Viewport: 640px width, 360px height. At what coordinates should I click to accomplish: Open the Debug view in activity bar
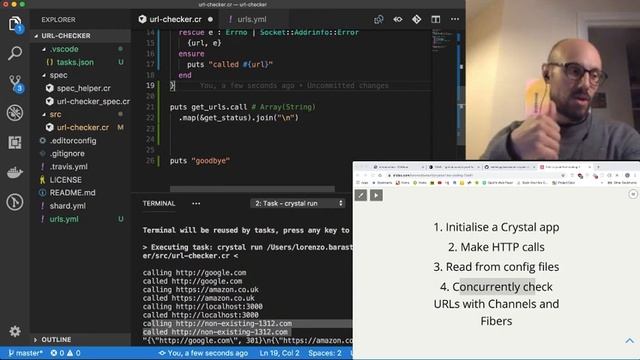15,113
